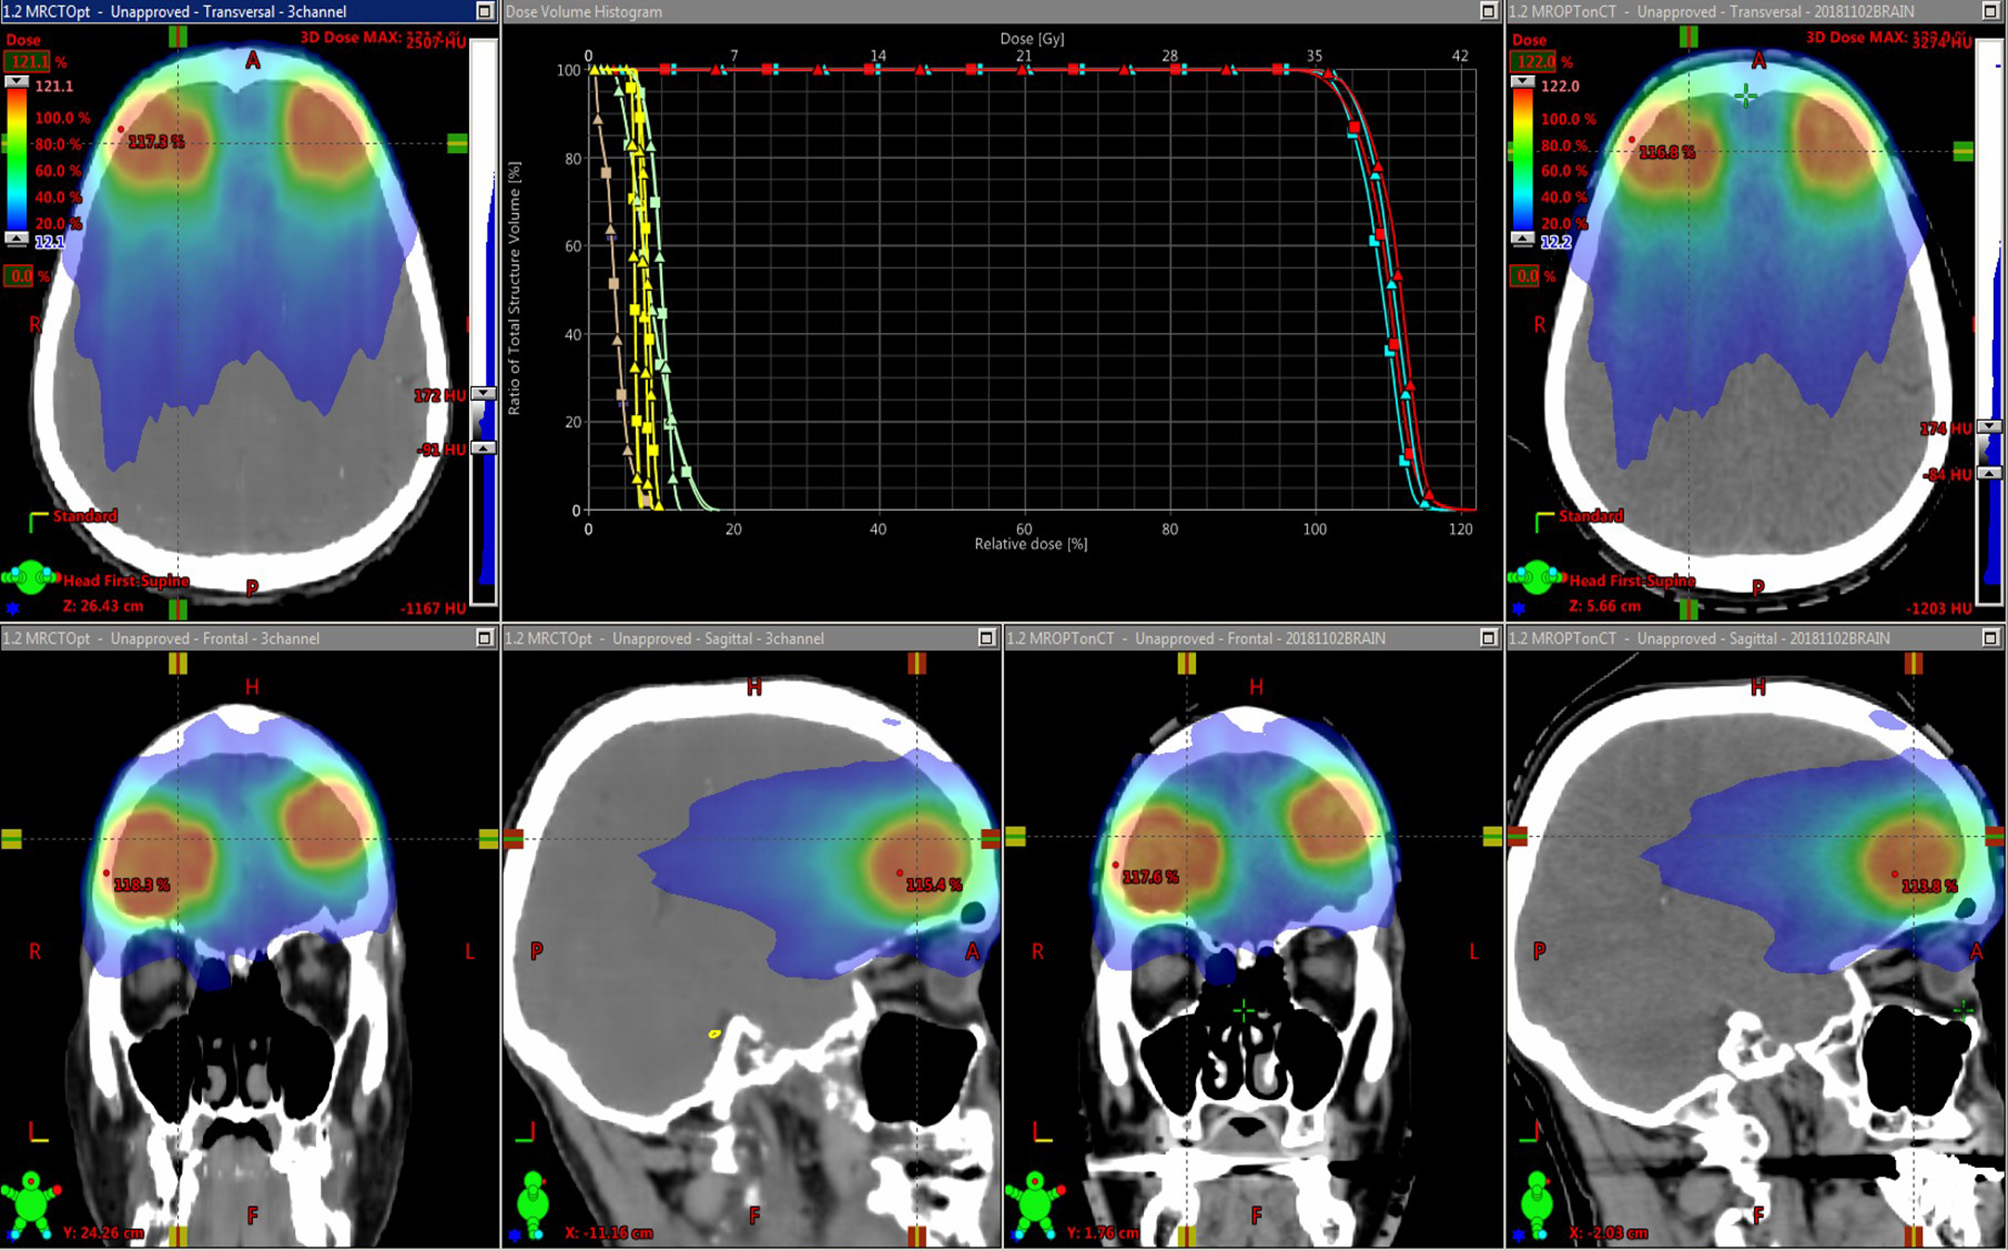Click upper dose limit arrow at 121.1
The image size is (2008, 1251).
[x=17, y=83]
